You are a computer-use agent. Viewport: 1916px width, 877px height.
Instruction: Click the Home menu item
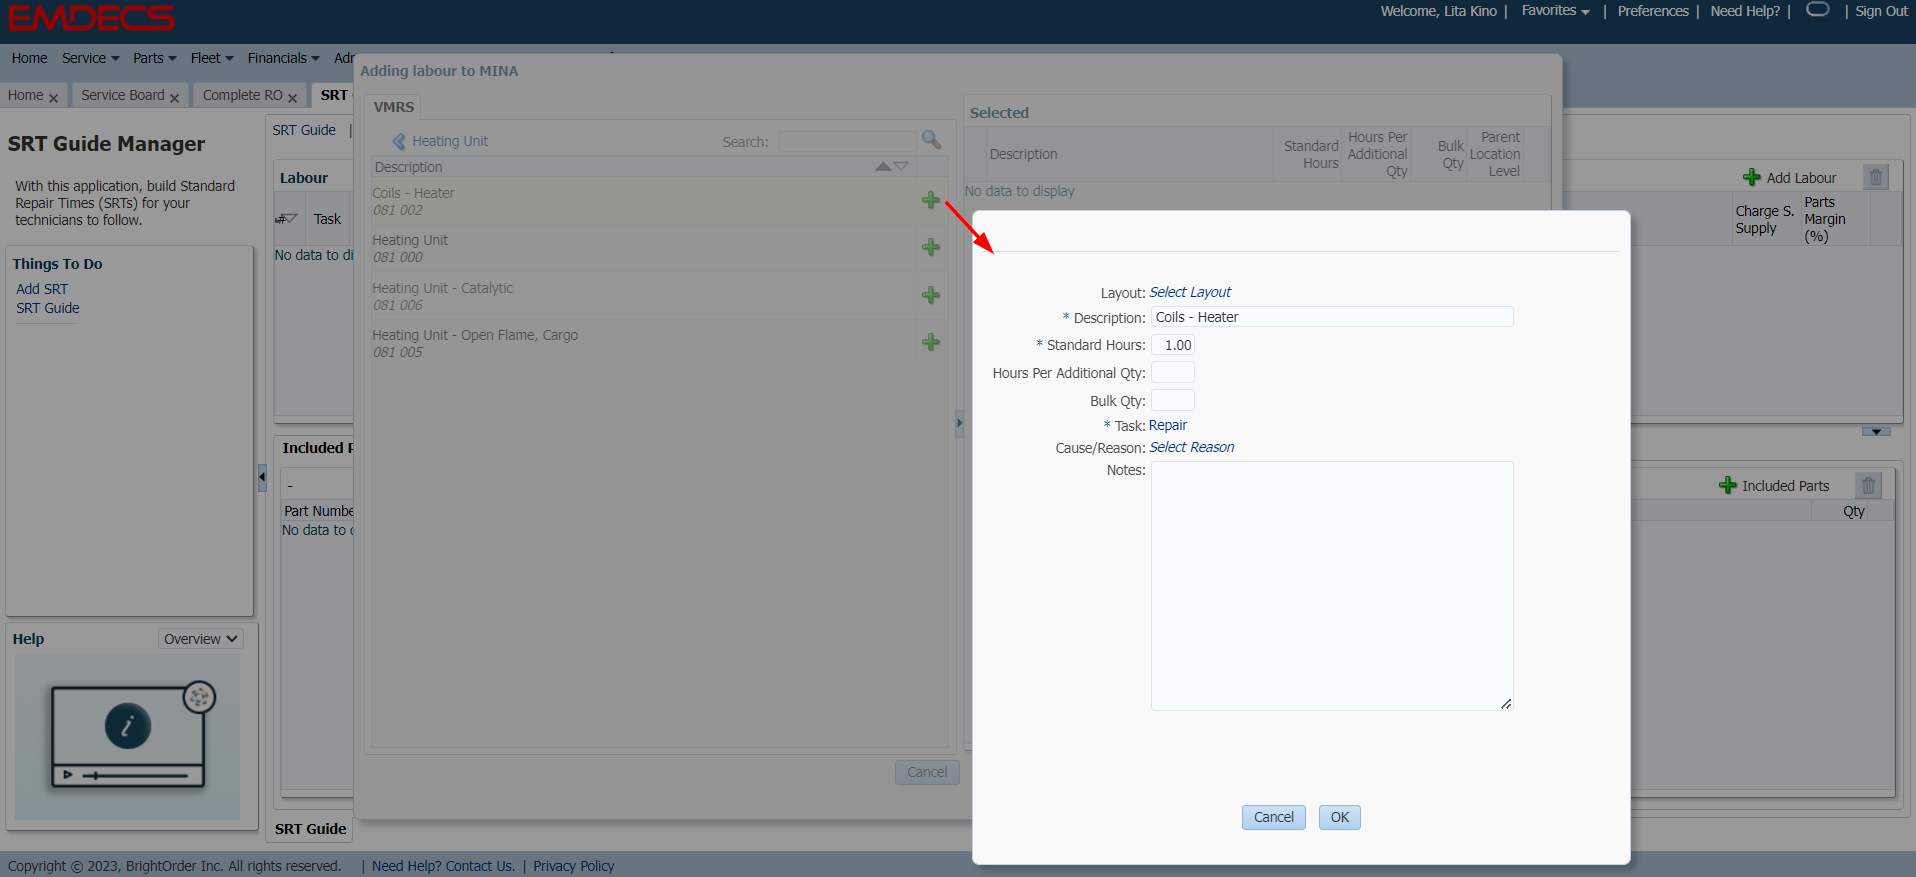click(29, 58)
